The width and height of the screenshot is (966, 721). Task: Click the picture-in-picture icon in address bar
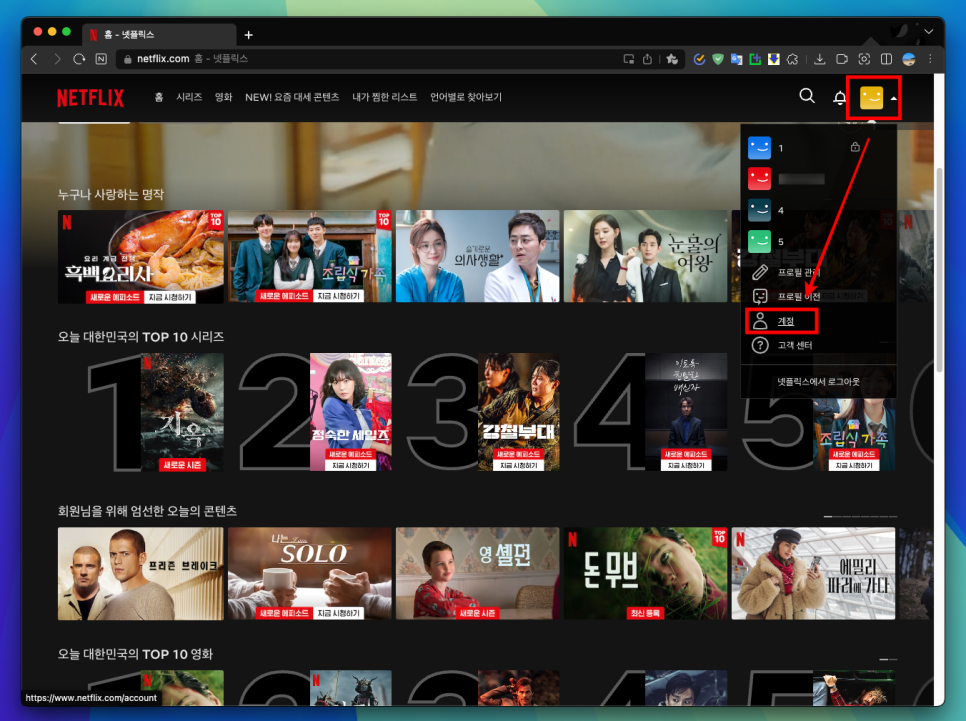pyautogui.click(x=628, y=59)
